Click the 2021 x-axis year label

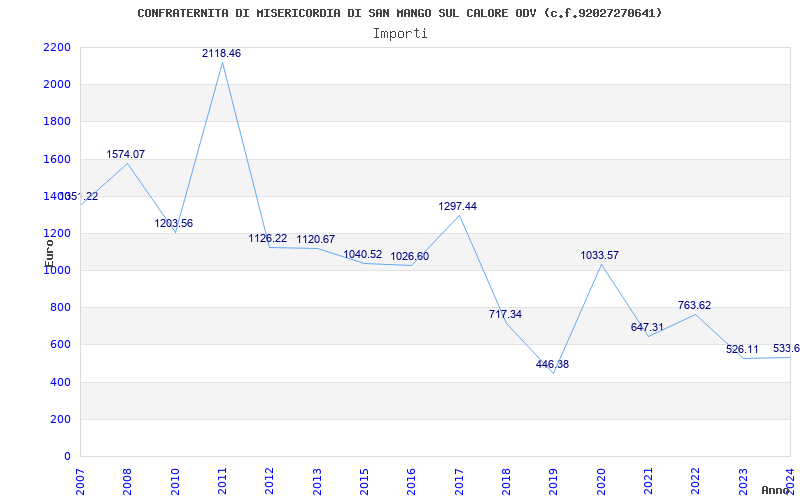(x=648, y=482)
